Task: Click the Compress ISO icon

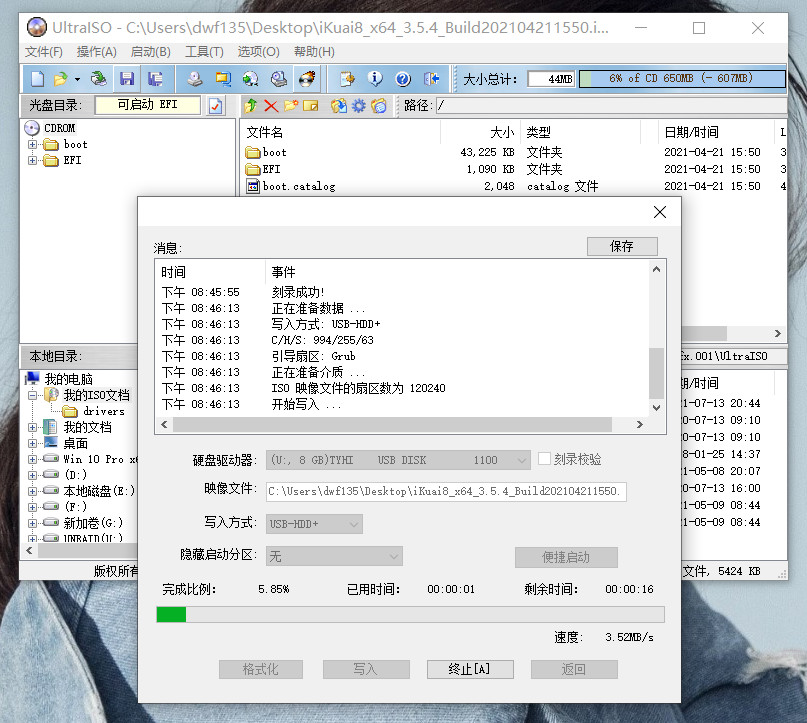Action: click(223, 79)
